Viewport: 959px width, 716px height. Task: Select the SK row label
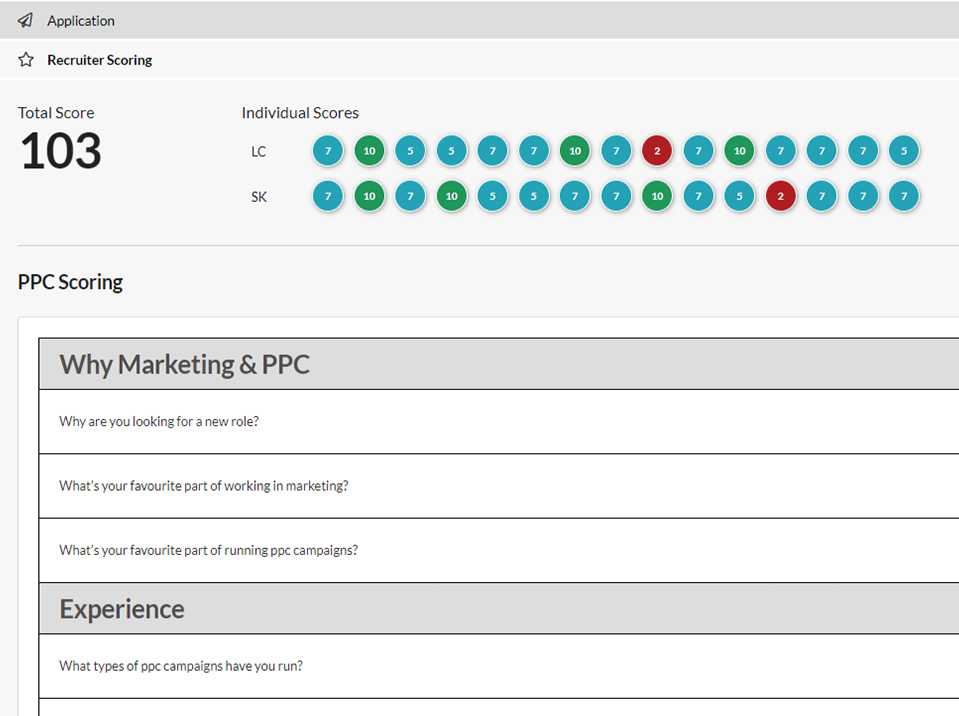[259, 197]
